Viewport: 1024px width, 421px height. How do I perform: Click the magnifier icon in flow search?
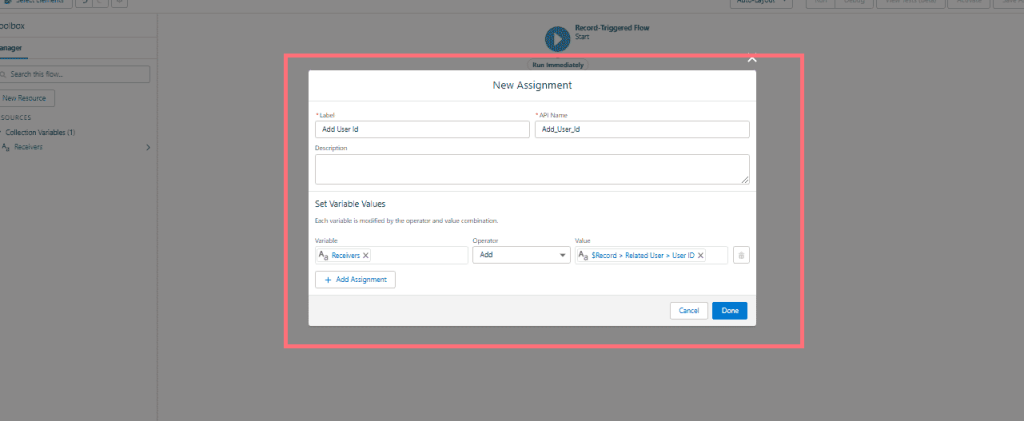tap(3, 74)
